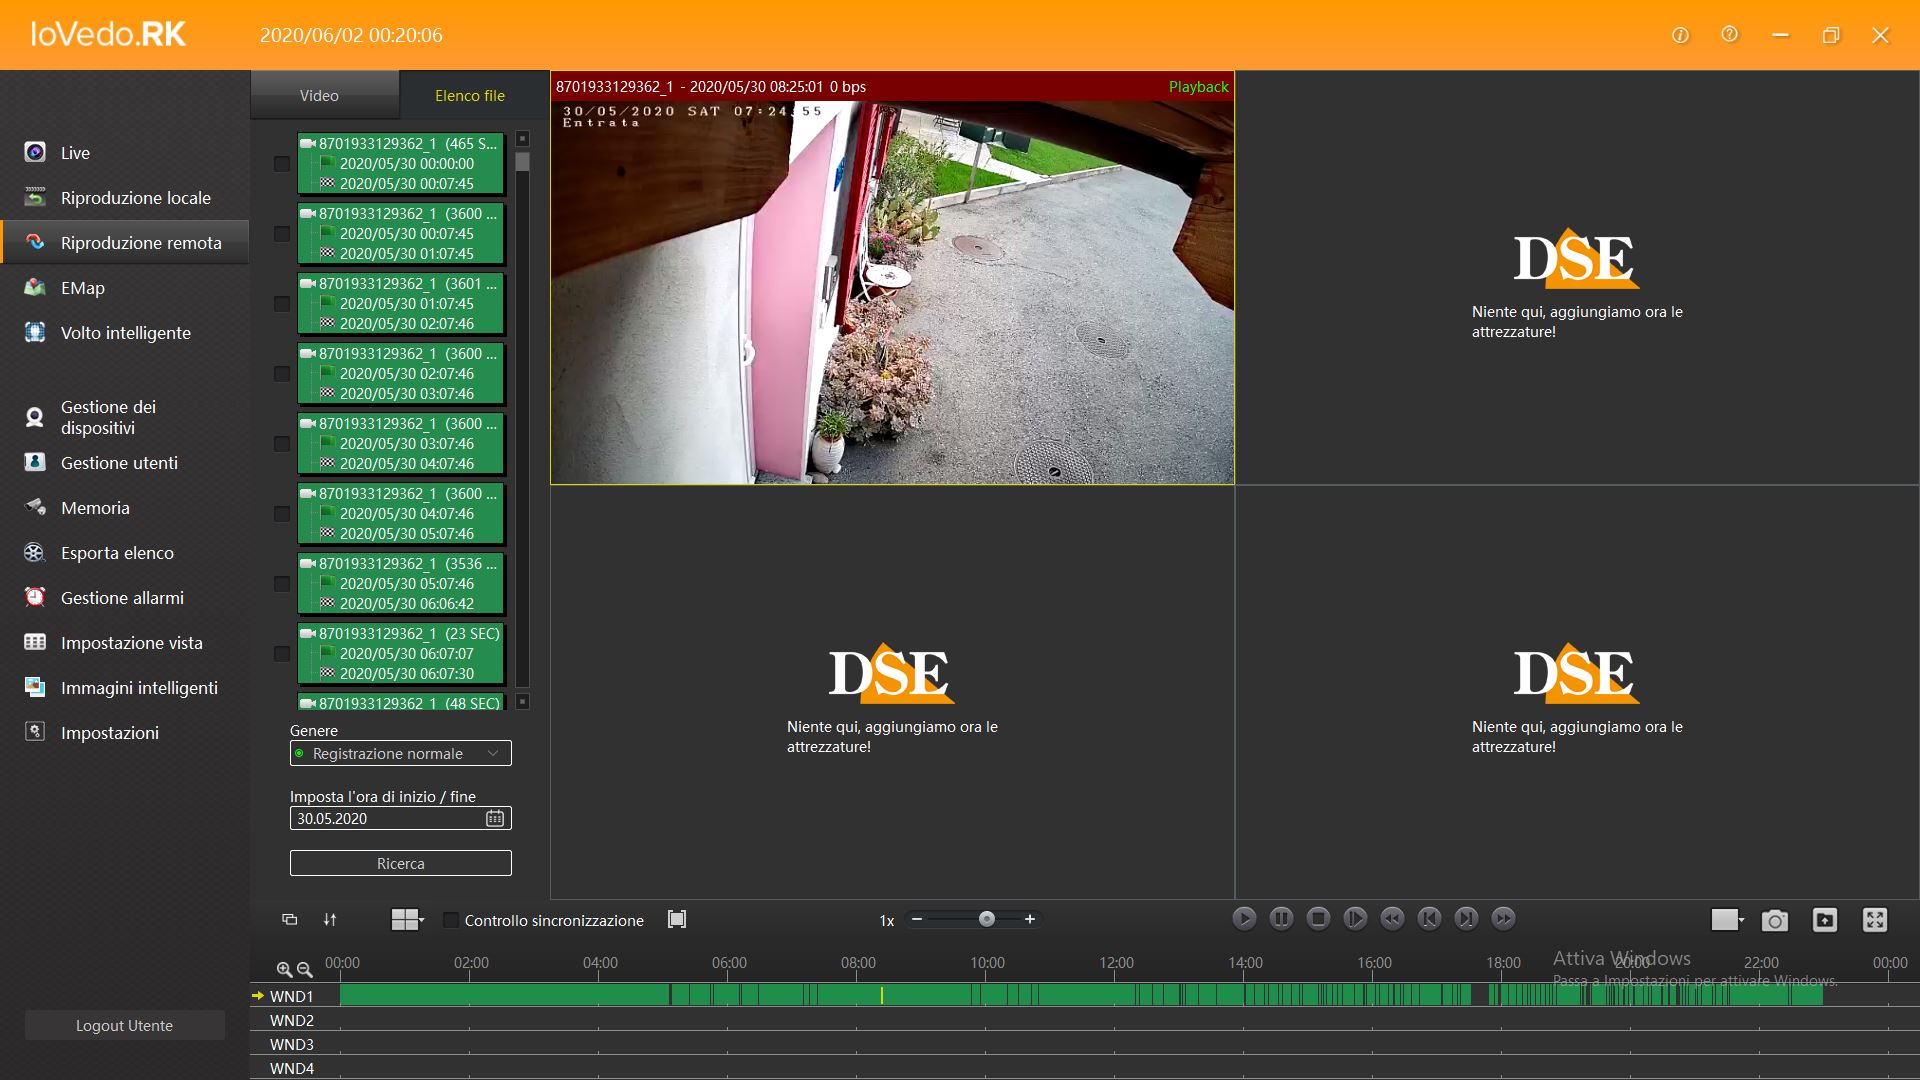This screenshot has width=1920, height=1080.
Task: Open the calendar for the start date field
Action: 494,817
